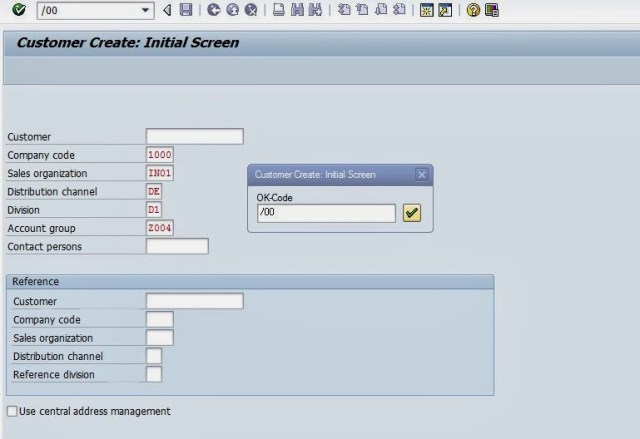Image resolution: width=640 pixels, height=439 pixels.
Task: Click the command field showing /00
Action: [x=95, y=10]
